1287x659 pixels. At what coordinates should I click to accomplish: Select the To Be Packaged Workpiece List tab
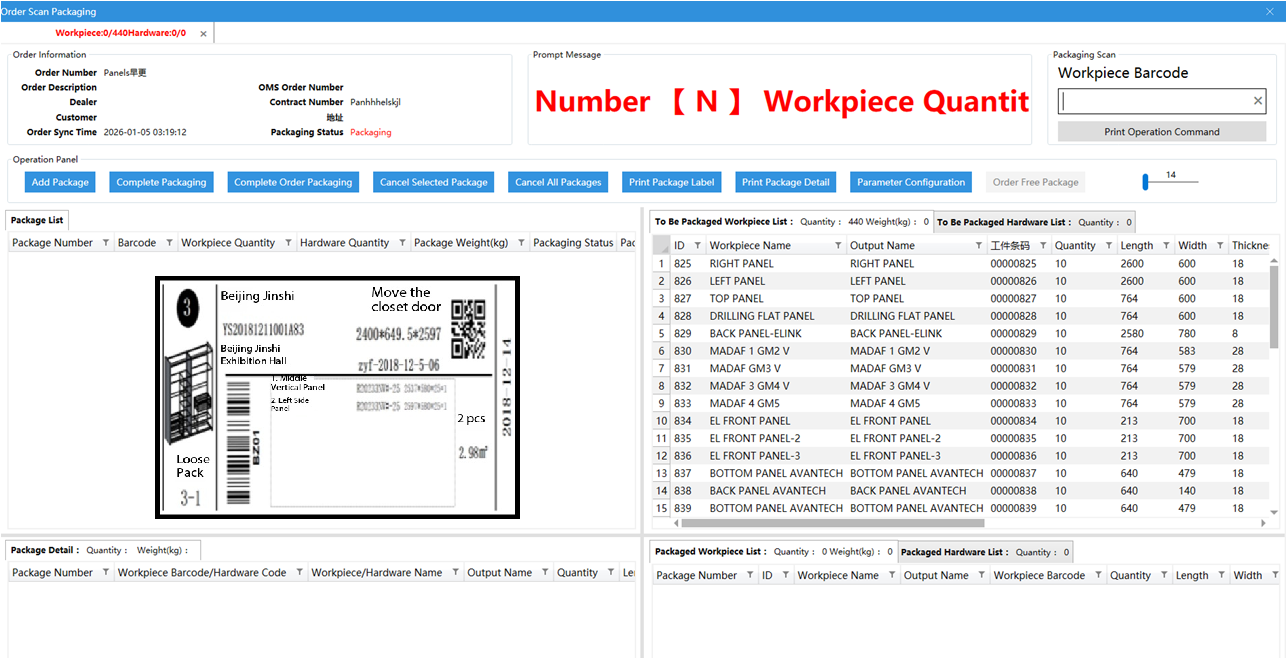point(791,222)
